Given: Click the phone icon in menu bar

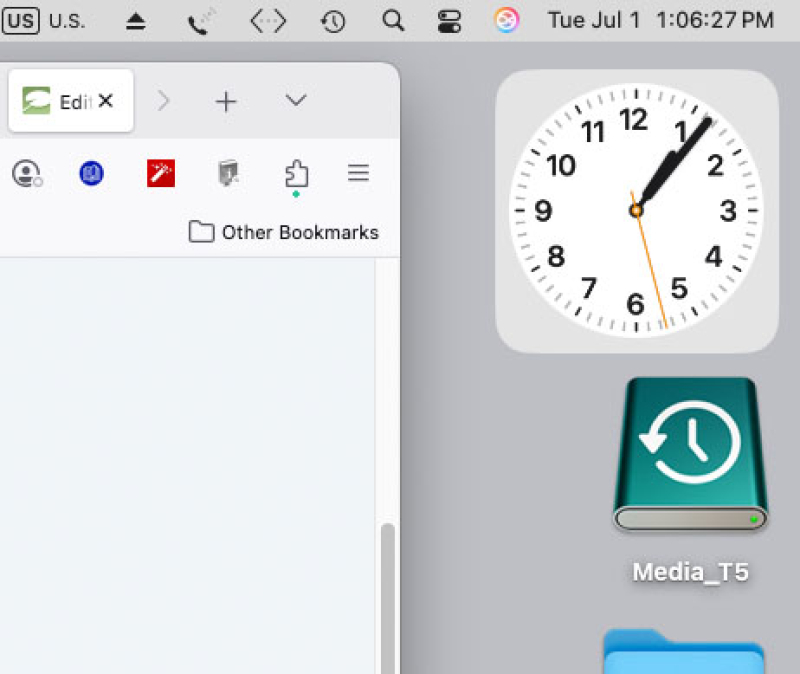Looking at the screenshot, I should 202,21.
